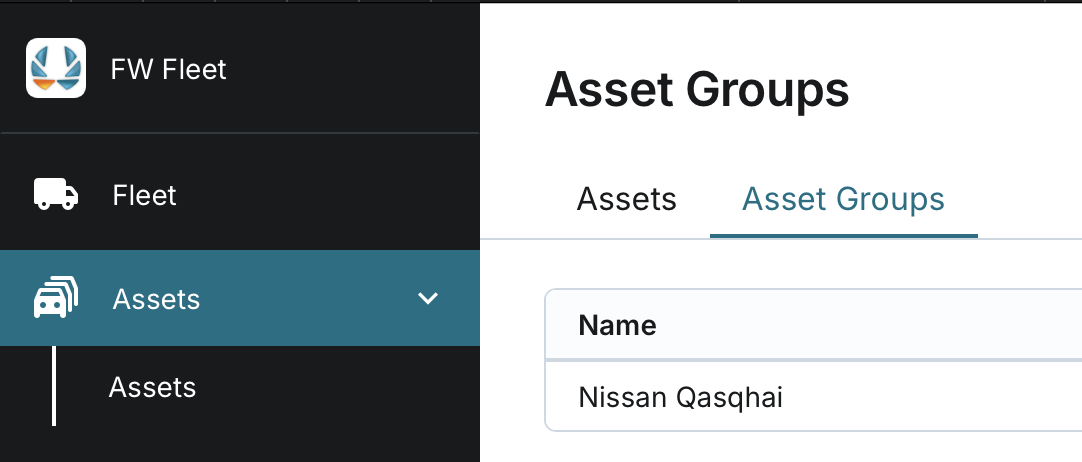
Task: Open the Fleet sidebar menu label
Action: (x=145, y=195)
